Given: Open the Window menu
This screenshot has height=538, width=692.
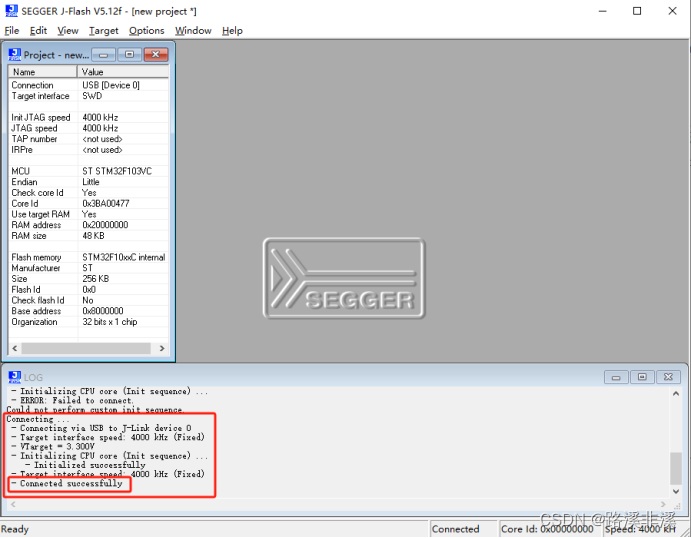Looking at the screenshot, I should tap(193, 30).
